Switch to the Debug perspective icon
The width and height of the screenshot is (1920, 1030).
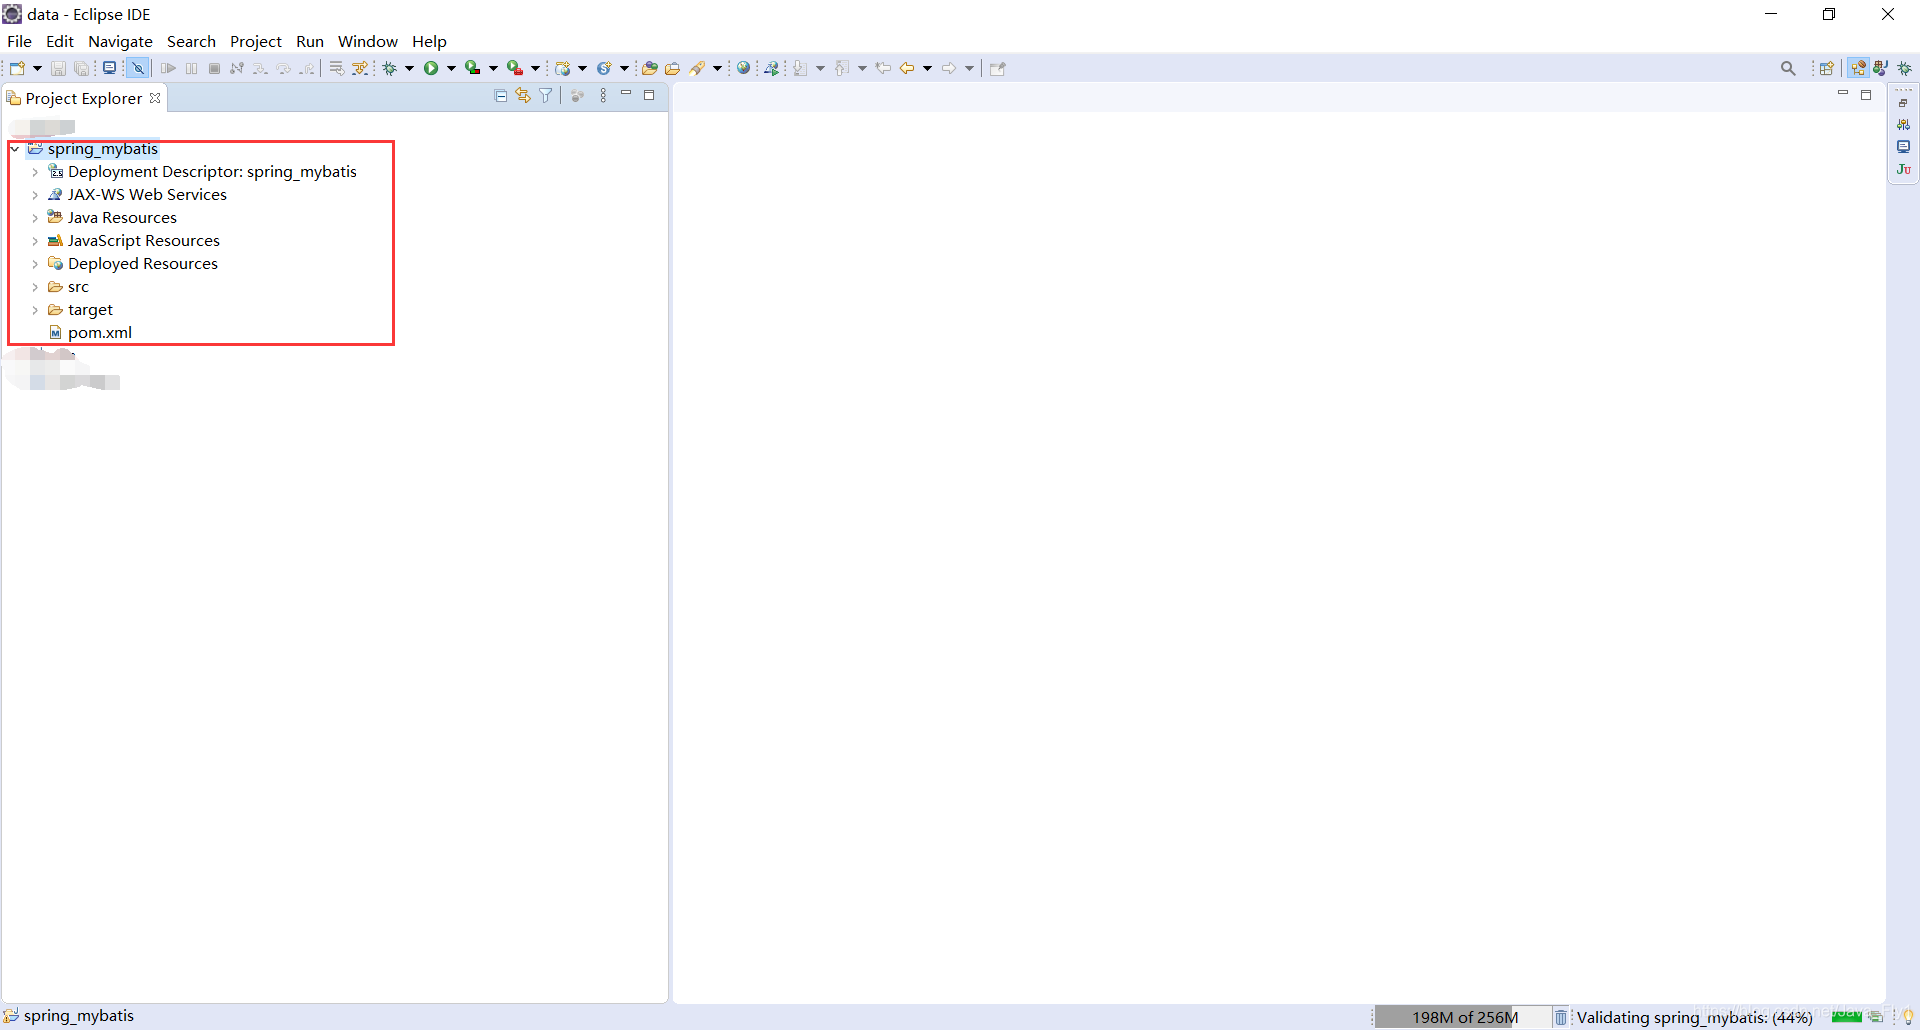(1905, 68)
